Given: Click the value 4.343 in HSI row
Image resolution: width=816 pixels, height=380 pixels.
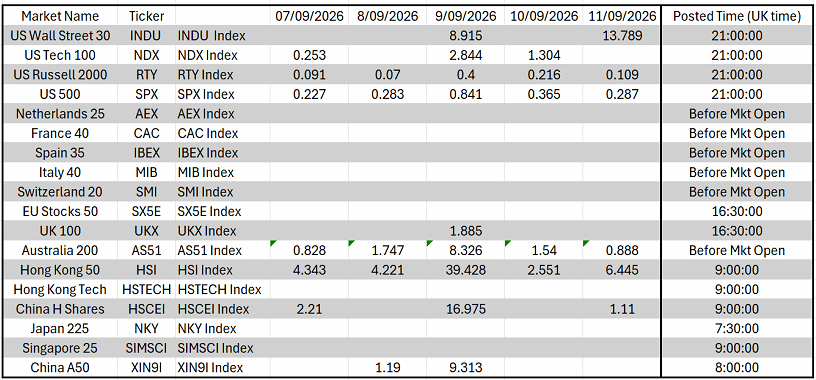Looking at the screenshot, I should click(x=310, y=270).
